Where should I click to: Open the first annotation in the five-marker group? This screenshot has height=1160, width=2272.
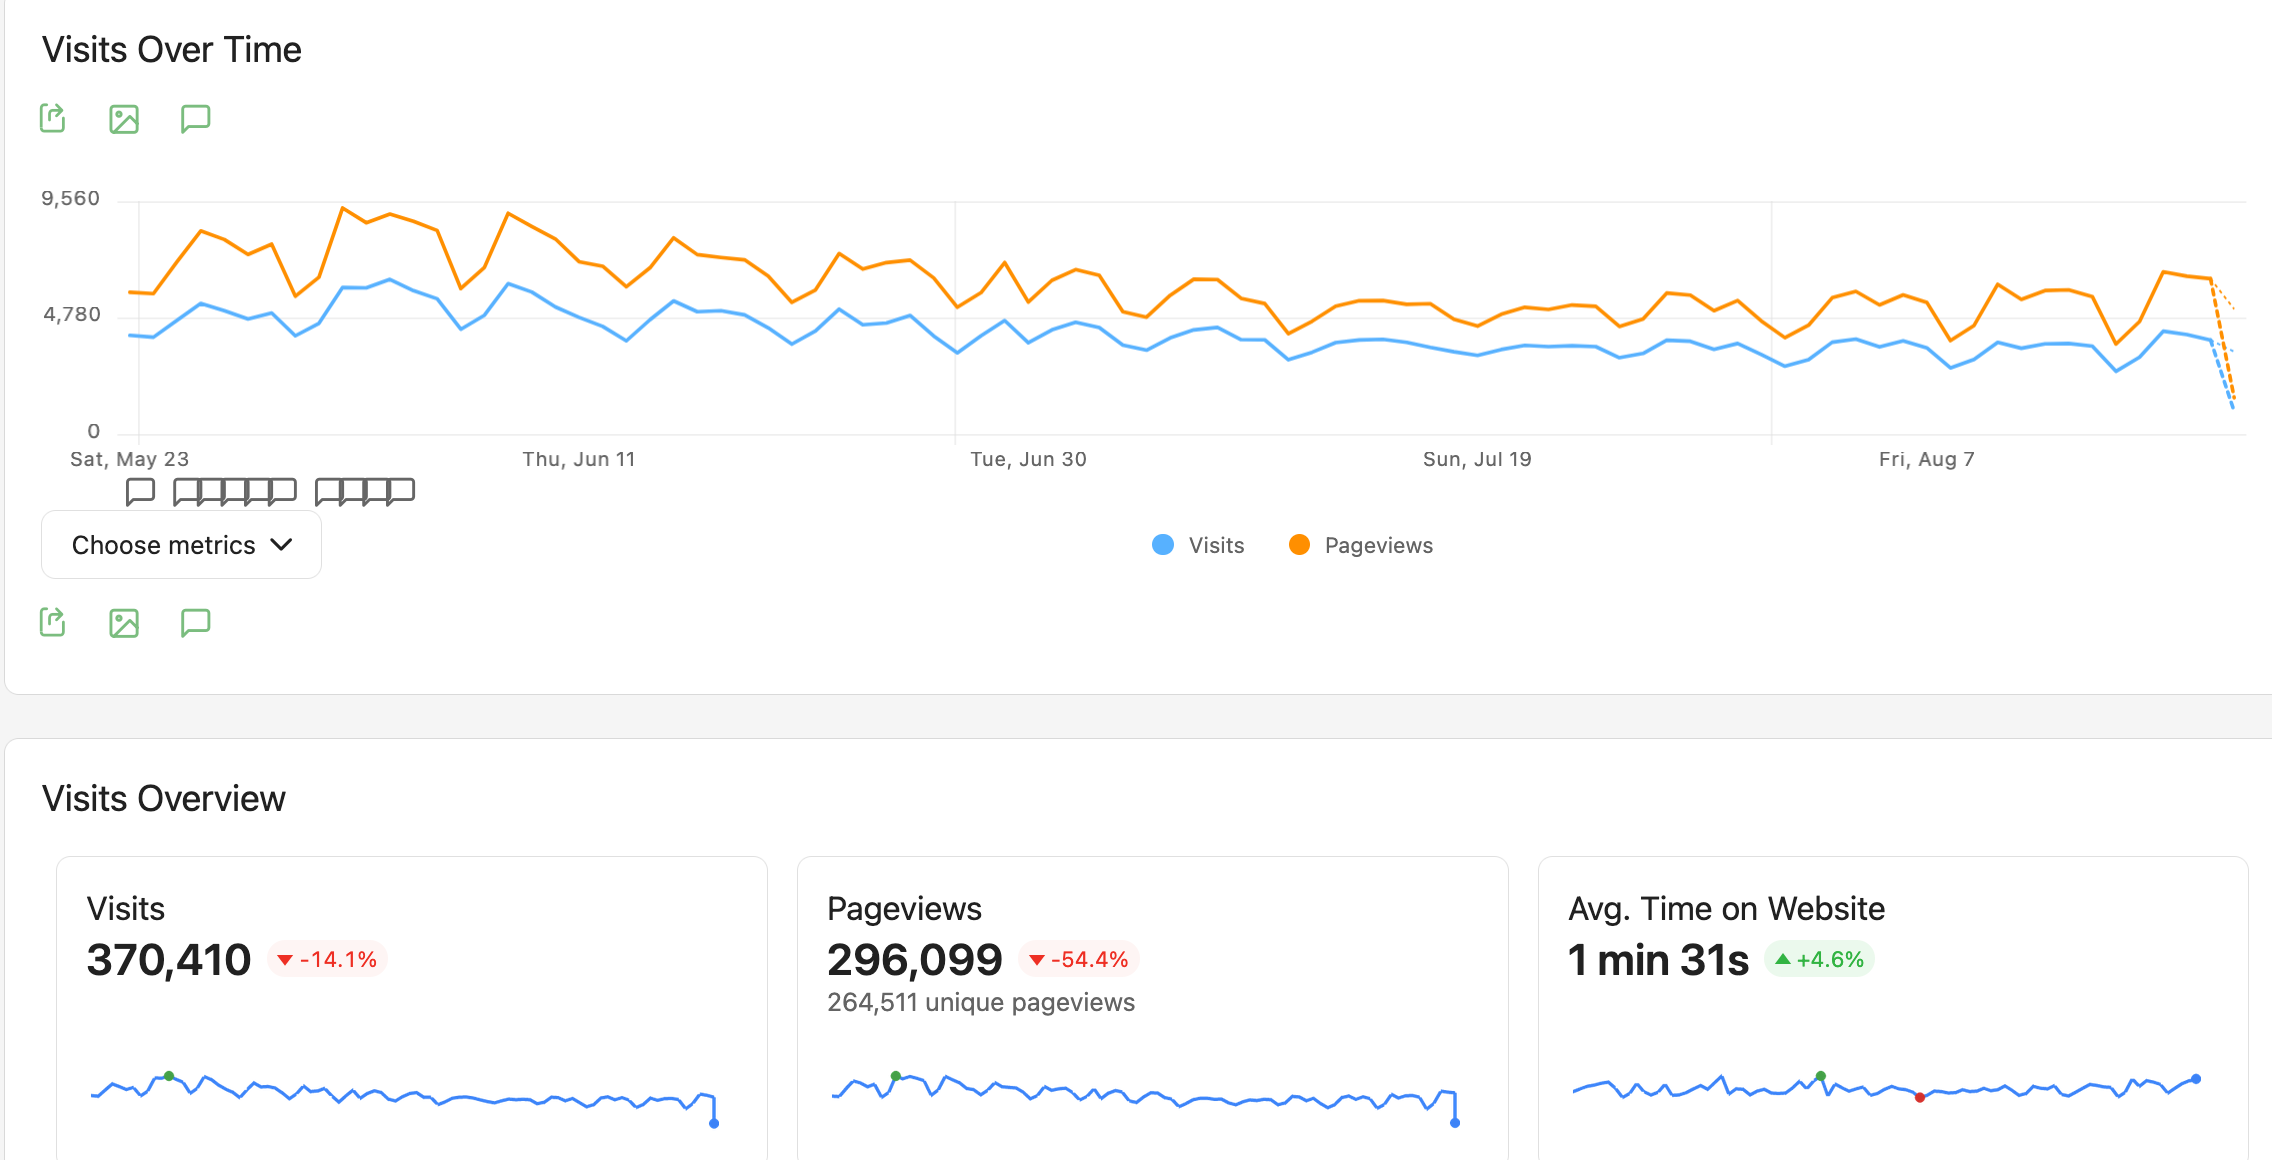click(187, 491)
